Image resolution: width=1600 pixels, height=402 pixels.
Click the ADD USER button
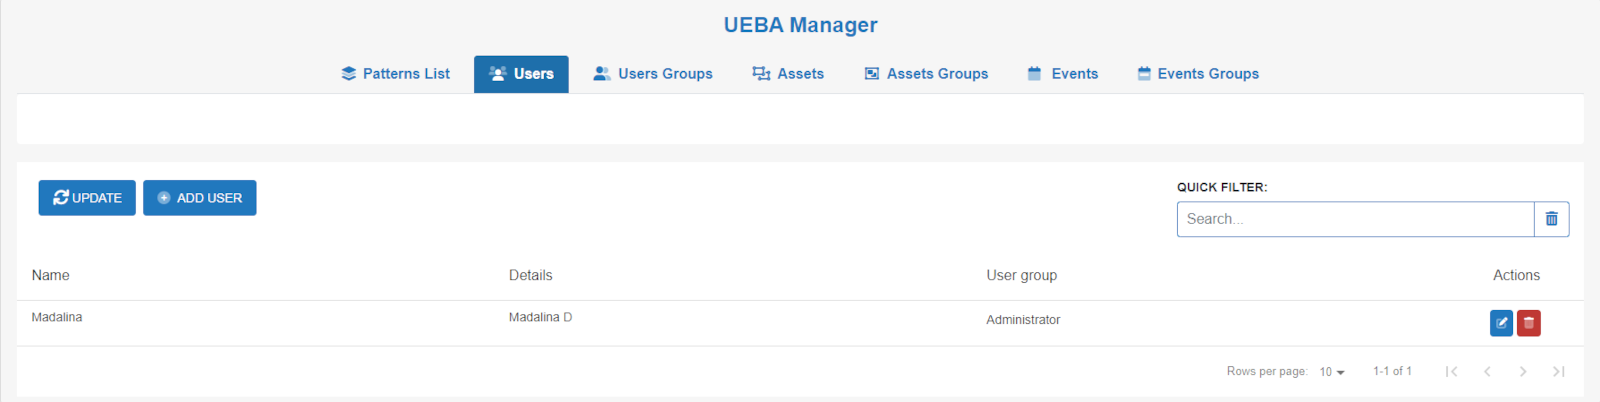(200, 198)
